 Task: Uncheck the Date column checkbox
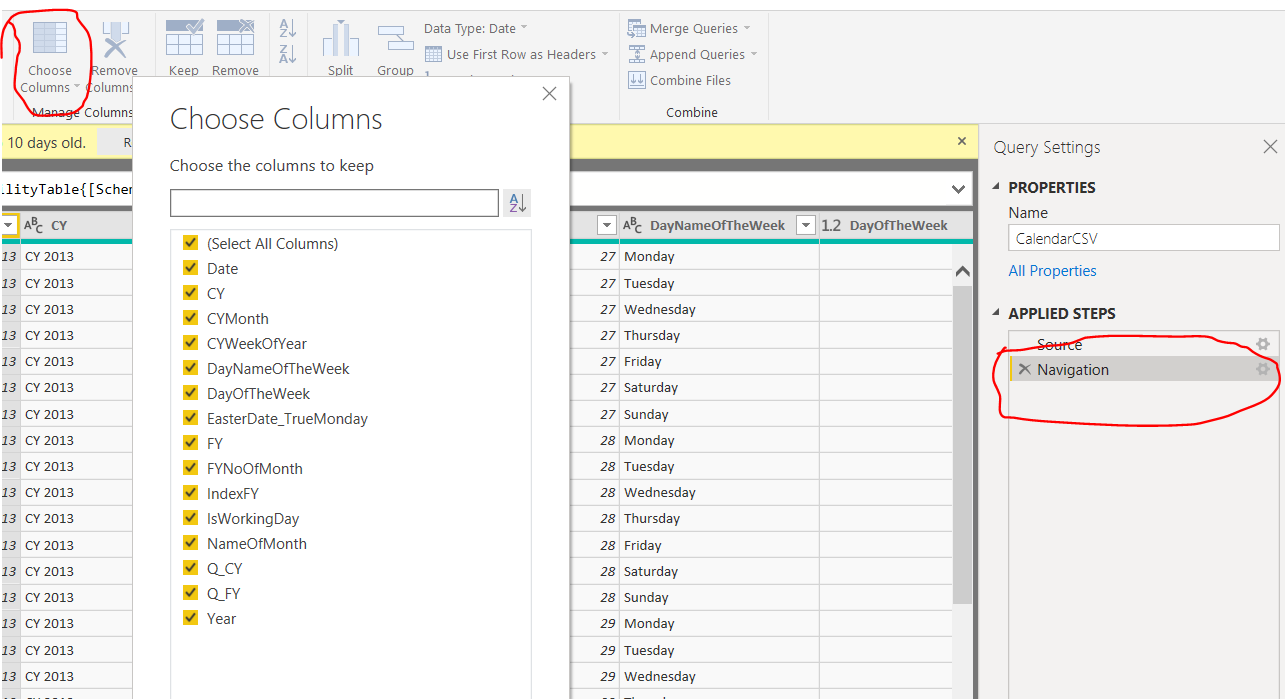pos(190,268)
